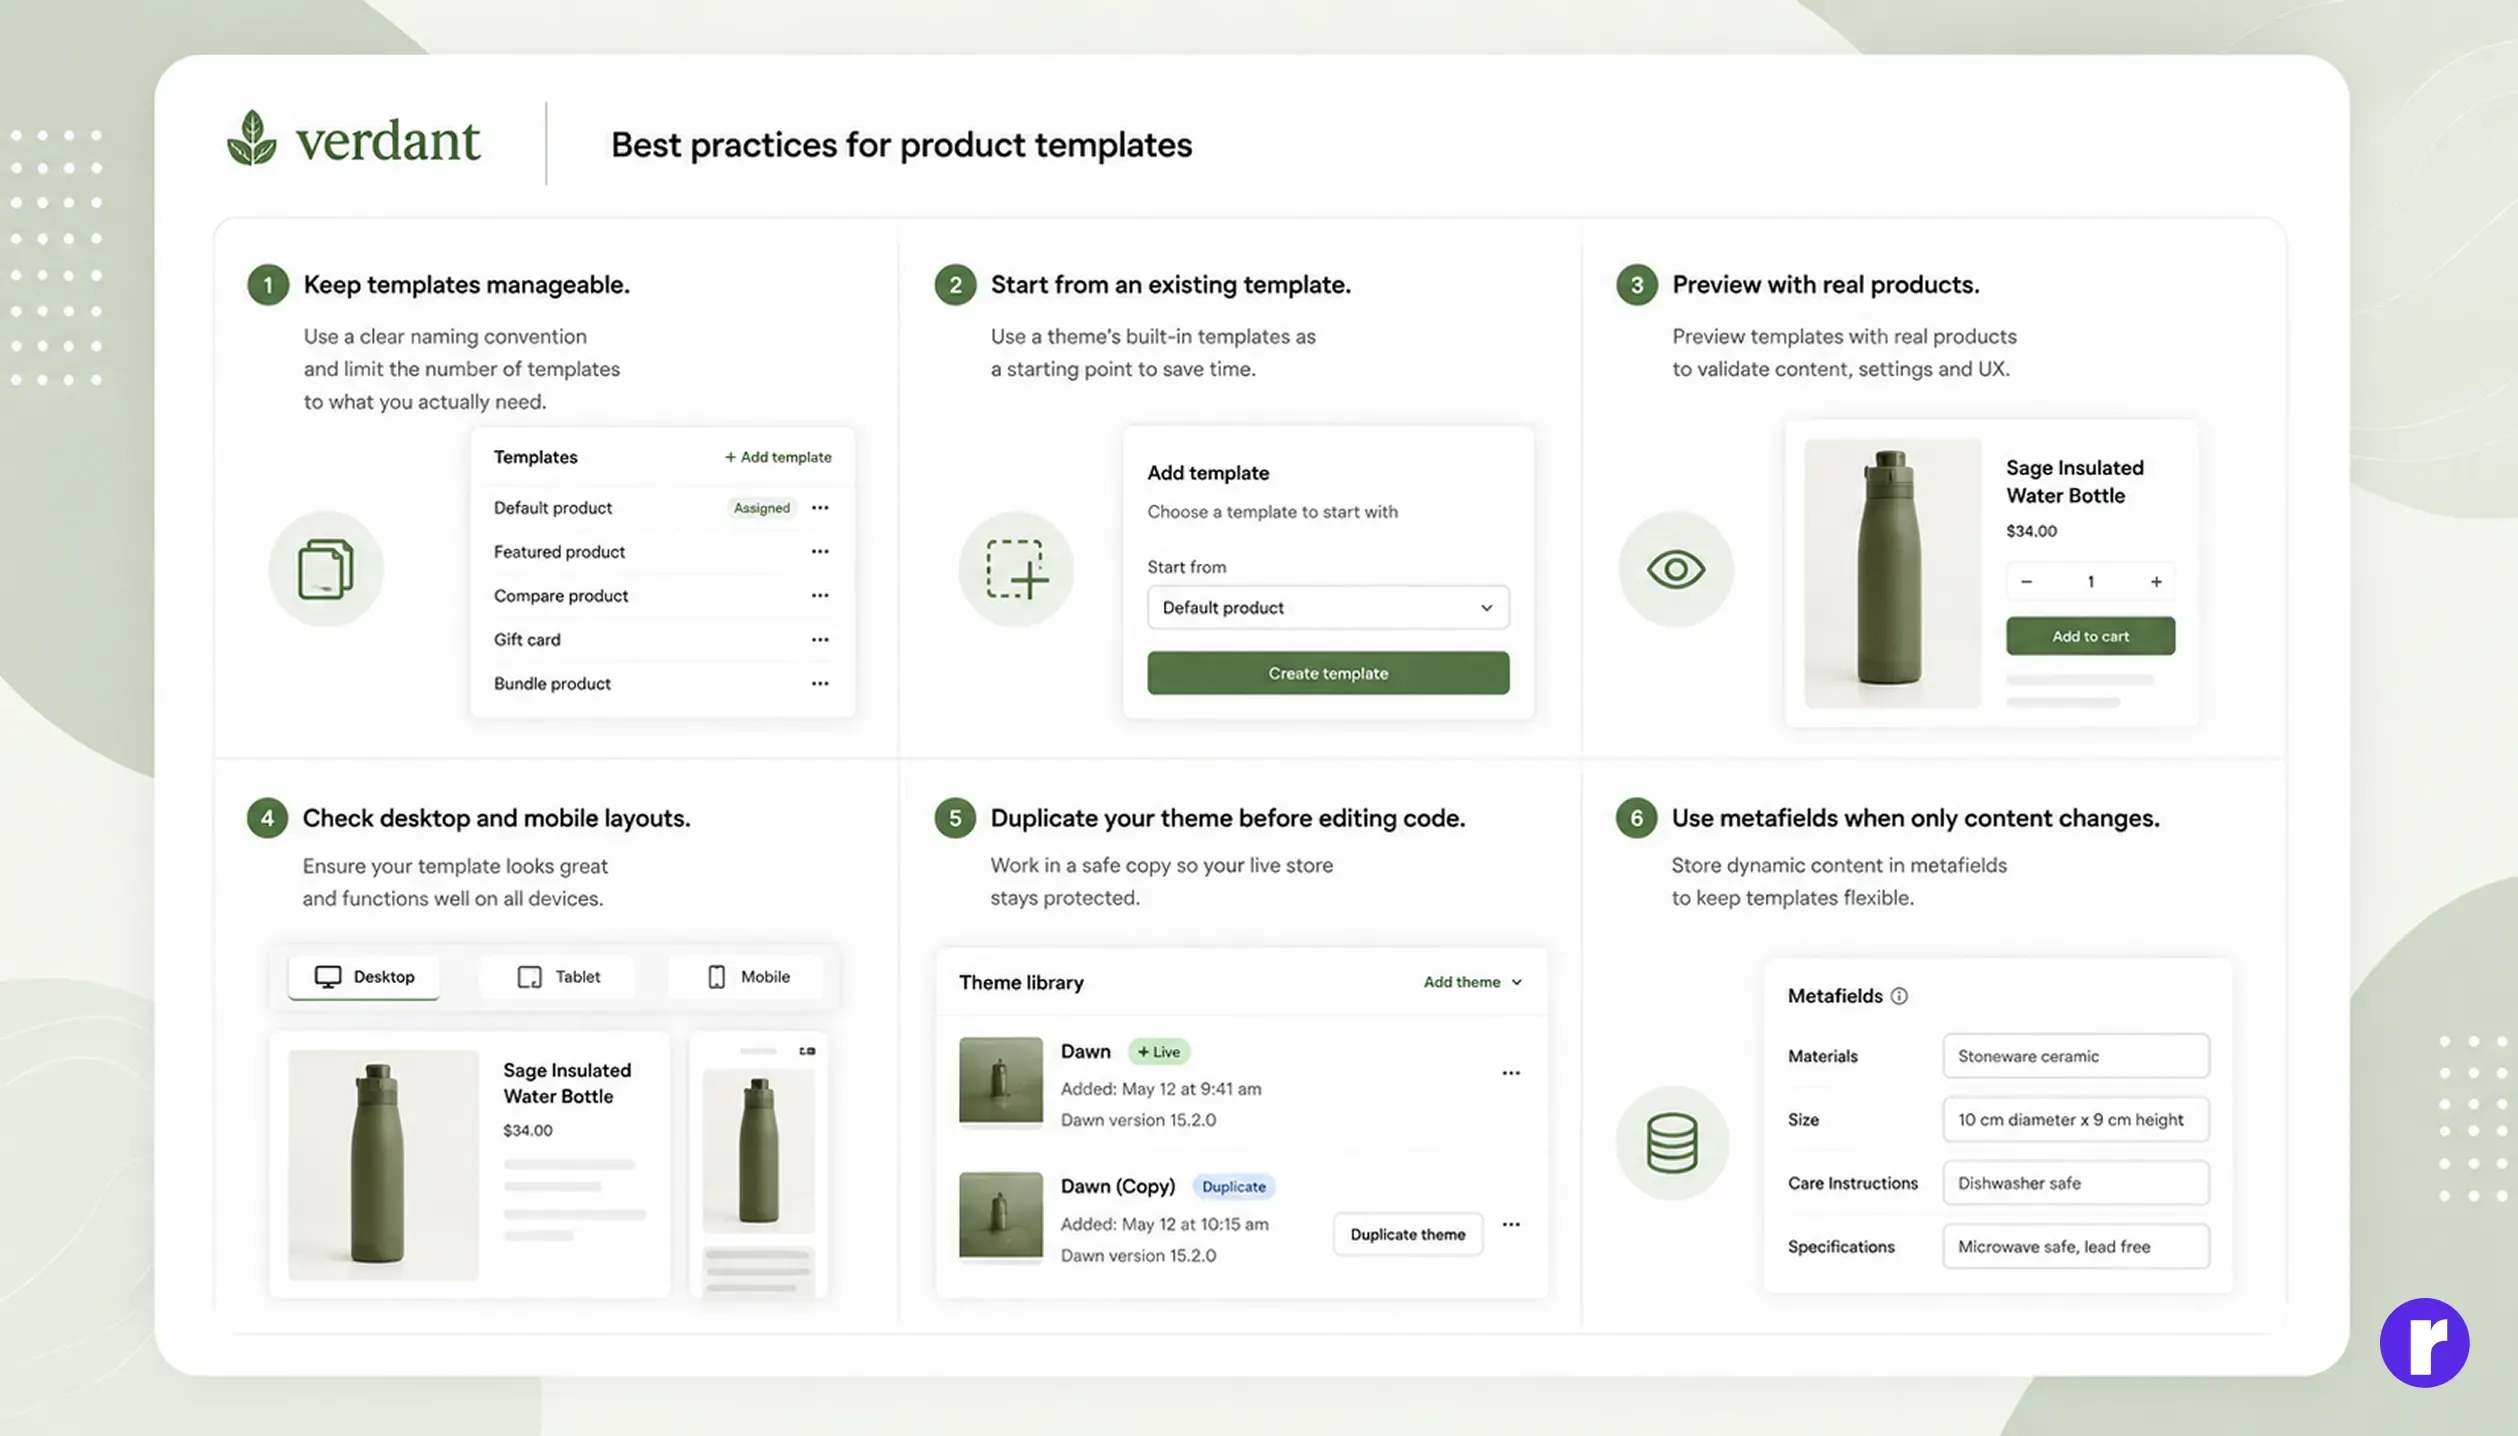Open the more-options menu for Dawn (Copy)

[x=1511, y=1224]
